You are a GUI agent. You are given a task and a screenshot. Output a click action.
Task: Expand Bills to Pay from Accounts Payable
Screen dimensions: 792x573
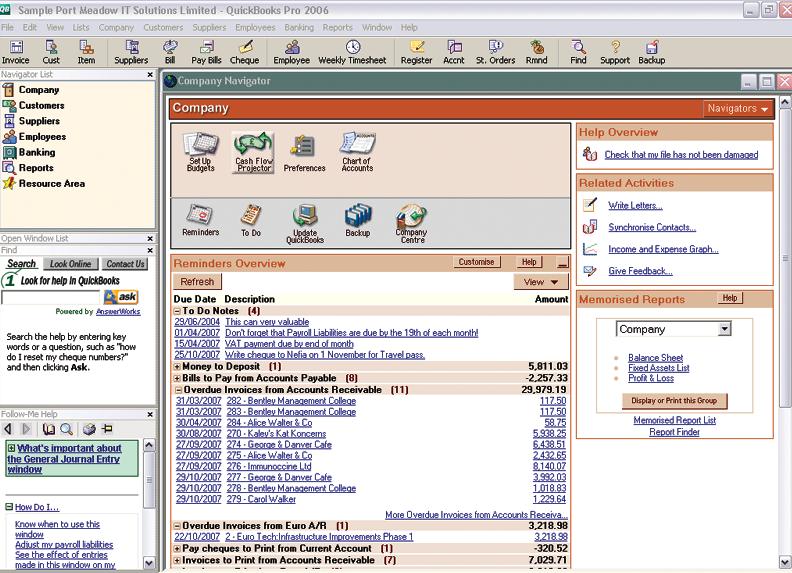pos(177,378)
